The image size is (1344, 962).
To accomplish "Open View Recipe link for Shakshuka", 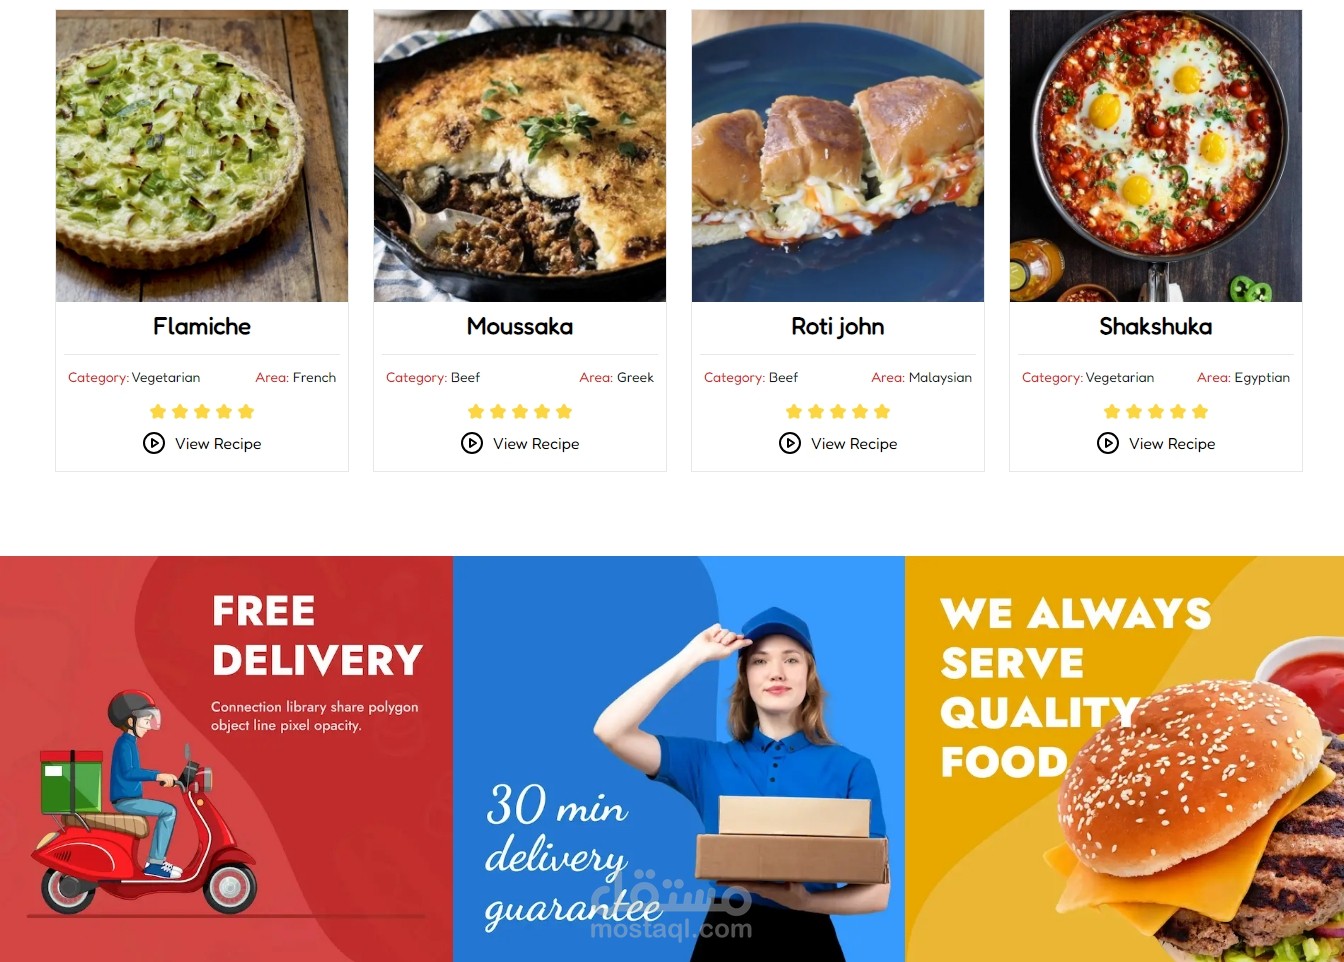I will pos(1172,444).
